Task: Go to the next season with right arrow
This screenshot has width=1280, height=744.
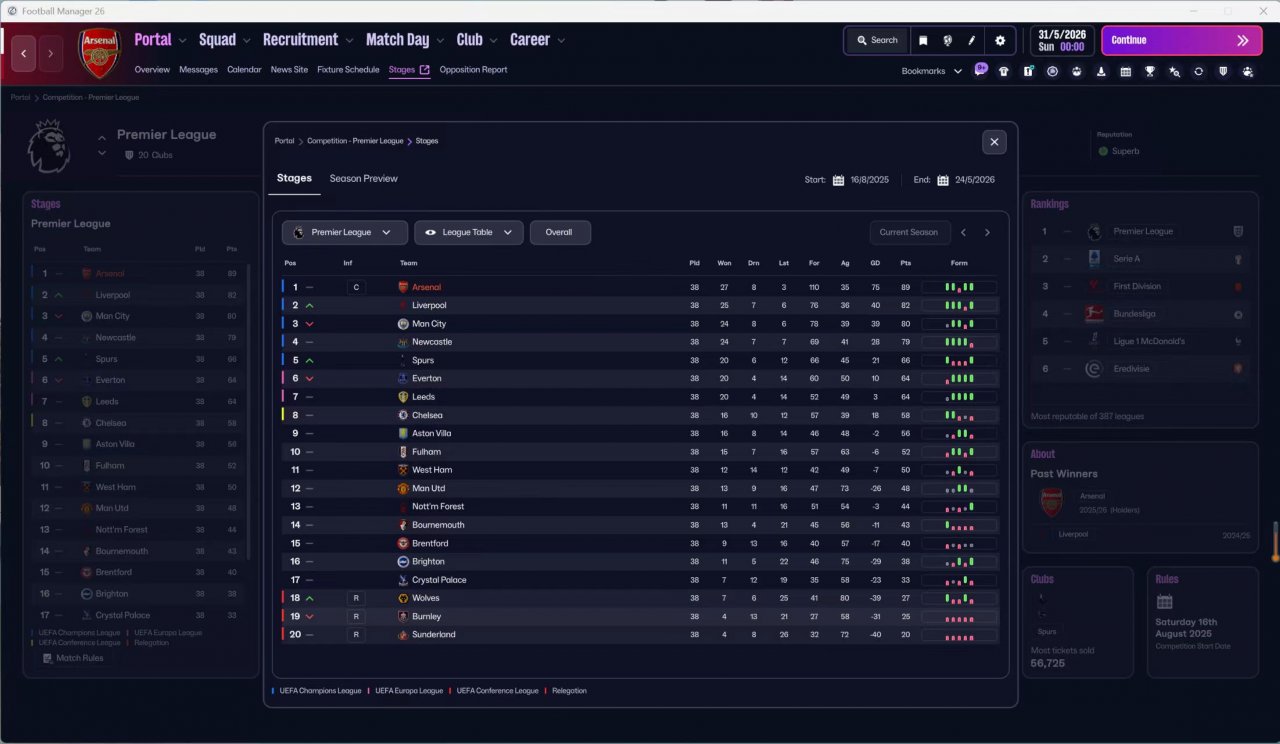Action: pyautogui.click(x=987, y=233)
